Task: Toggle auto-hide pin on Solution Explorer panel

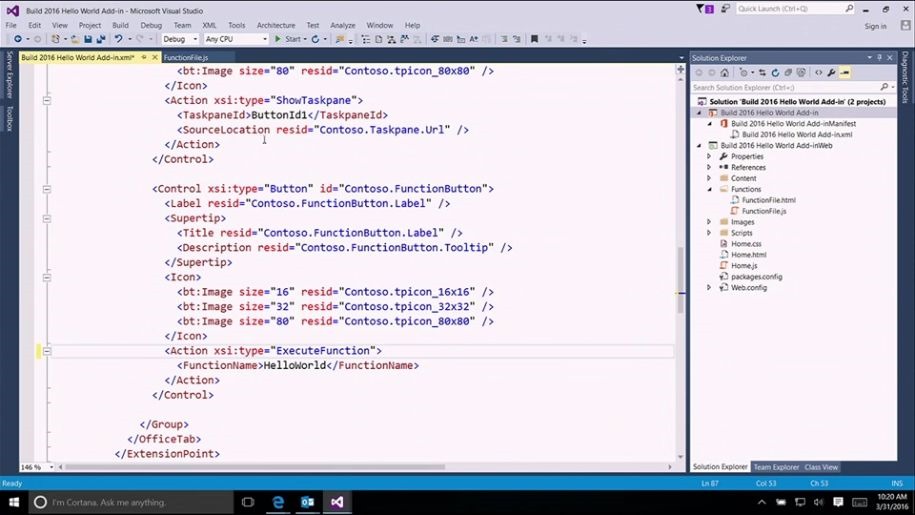Action: click(879, 58)
